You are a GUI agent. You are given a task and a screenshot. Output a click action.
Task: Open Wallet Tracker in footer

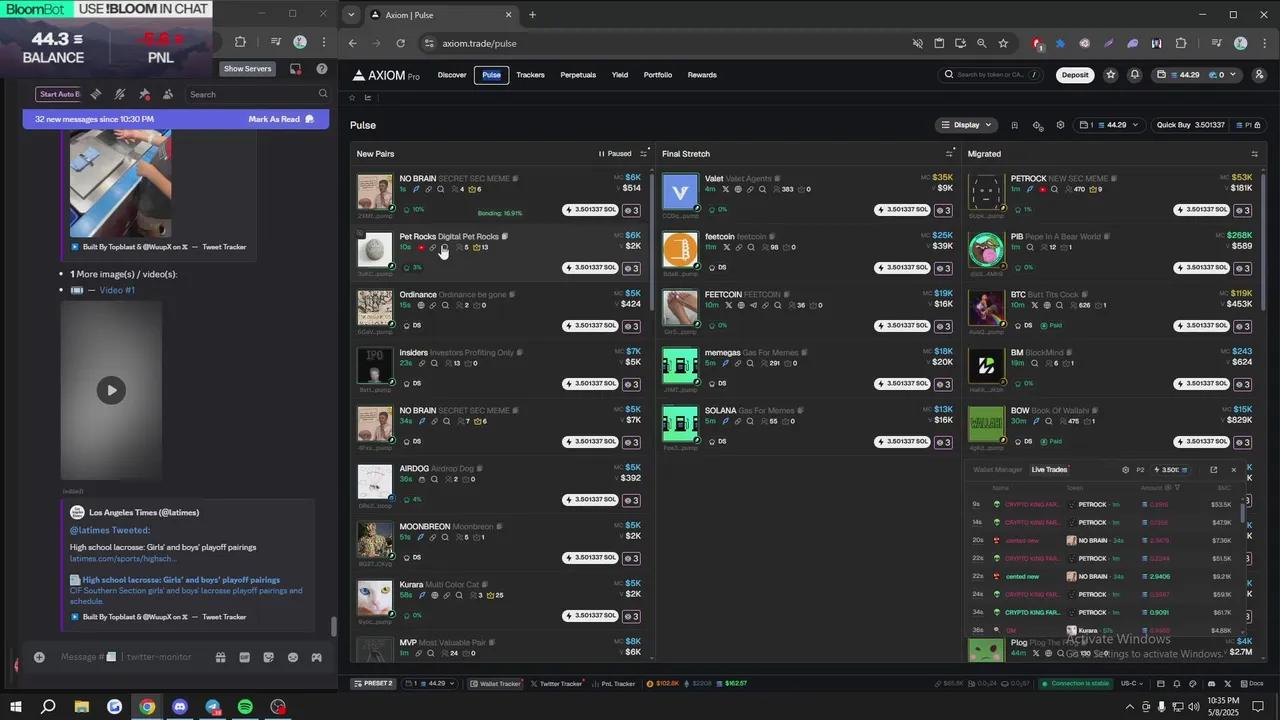pyautogui.click(x=495, y=684)
